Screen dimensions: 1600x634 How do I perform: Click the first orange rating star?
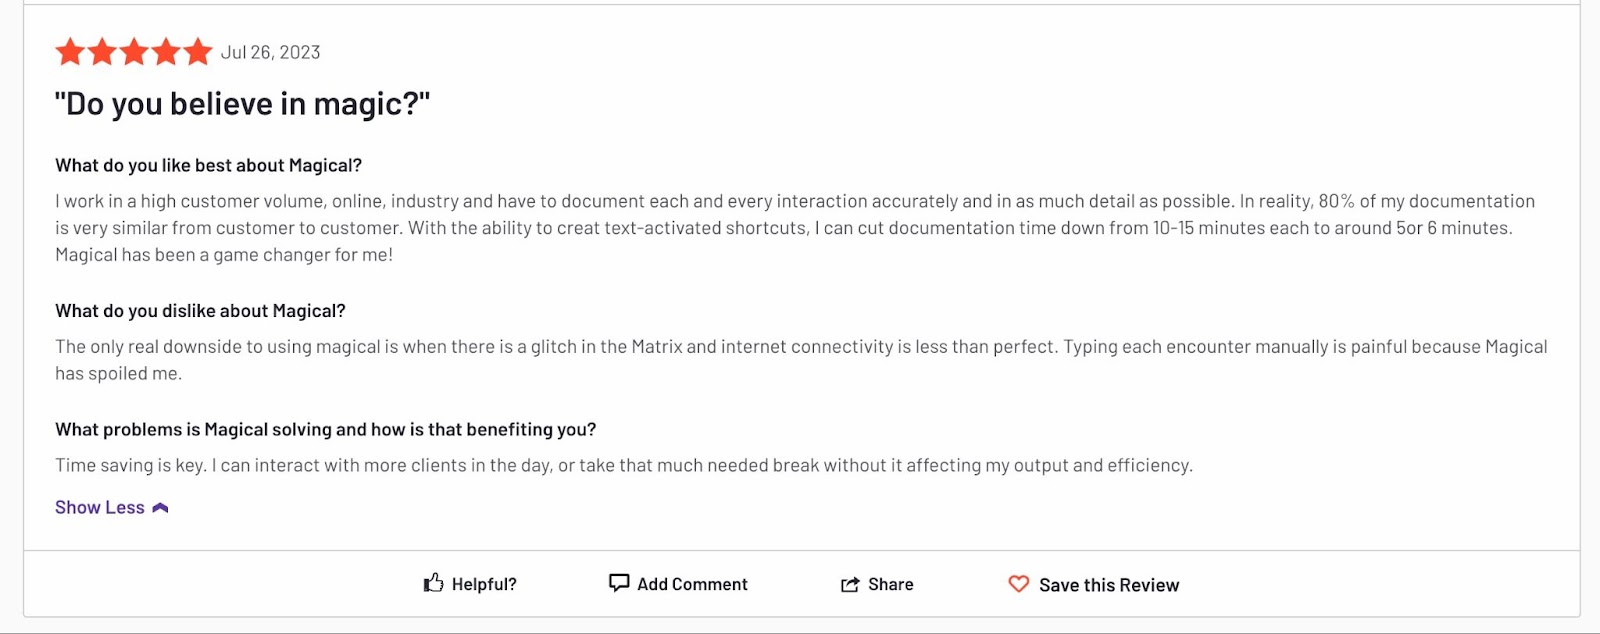tap(70, 52)
